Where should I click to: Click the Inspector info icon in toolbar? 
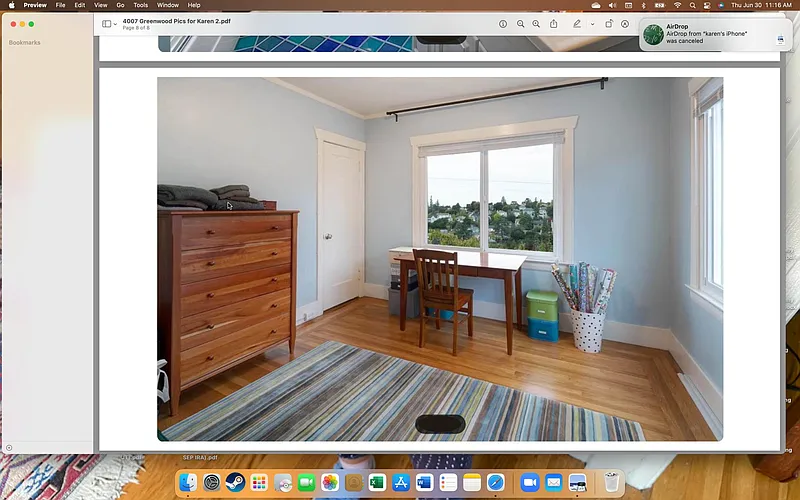point(503,24)
